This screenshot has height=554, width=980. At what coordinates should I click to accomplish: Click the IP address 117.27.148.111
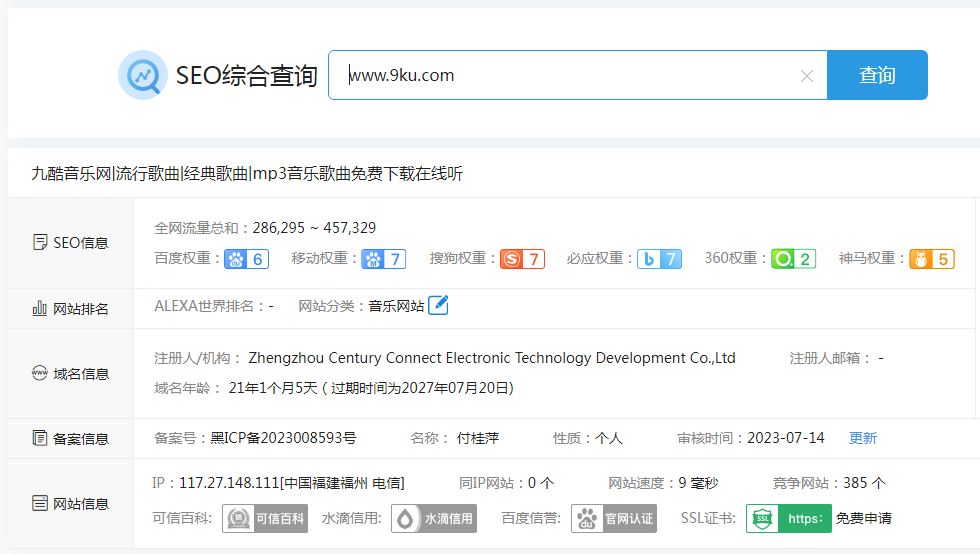[229, 483]
